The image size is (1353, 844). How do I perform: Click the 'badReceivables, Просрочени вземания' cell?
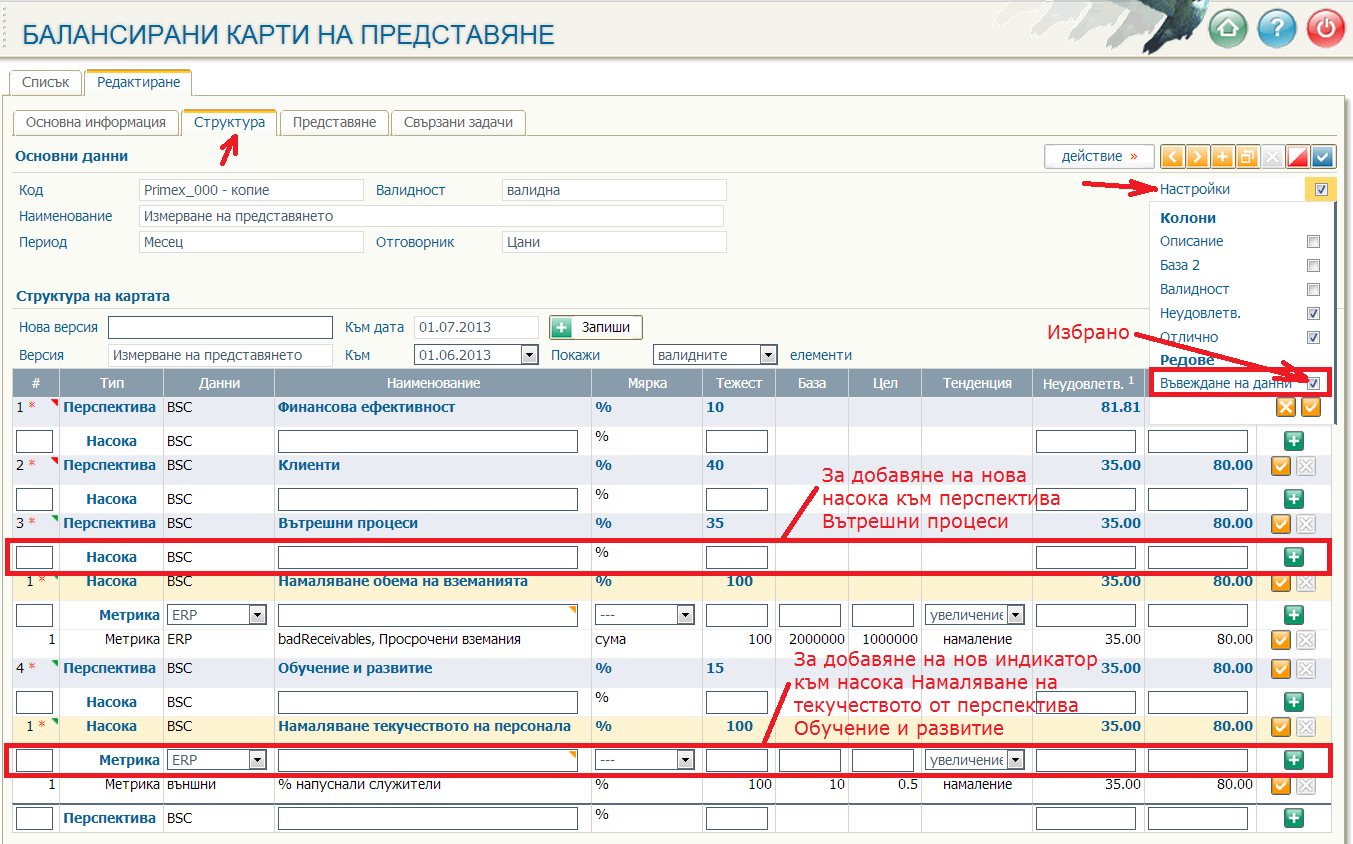coord(399,639)
